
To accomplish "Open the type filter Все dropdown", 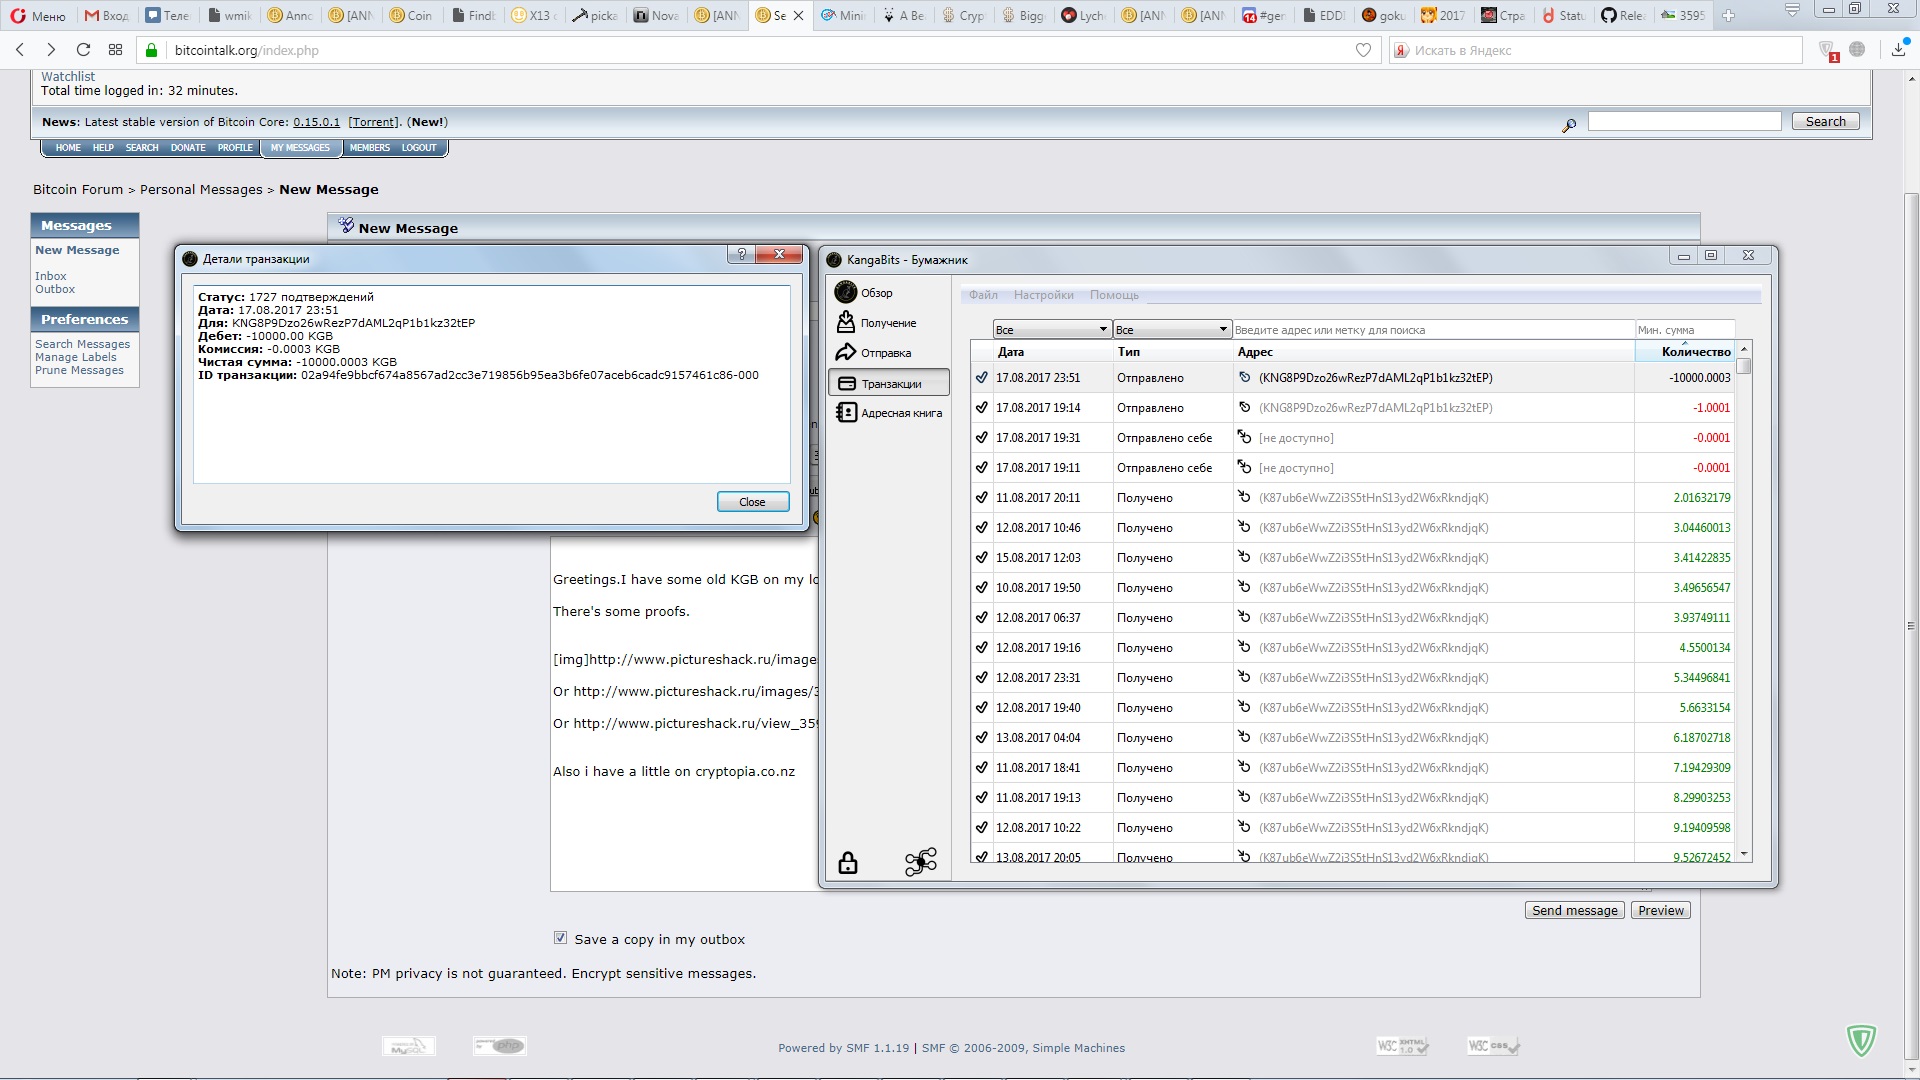I will coord(1172,329).
